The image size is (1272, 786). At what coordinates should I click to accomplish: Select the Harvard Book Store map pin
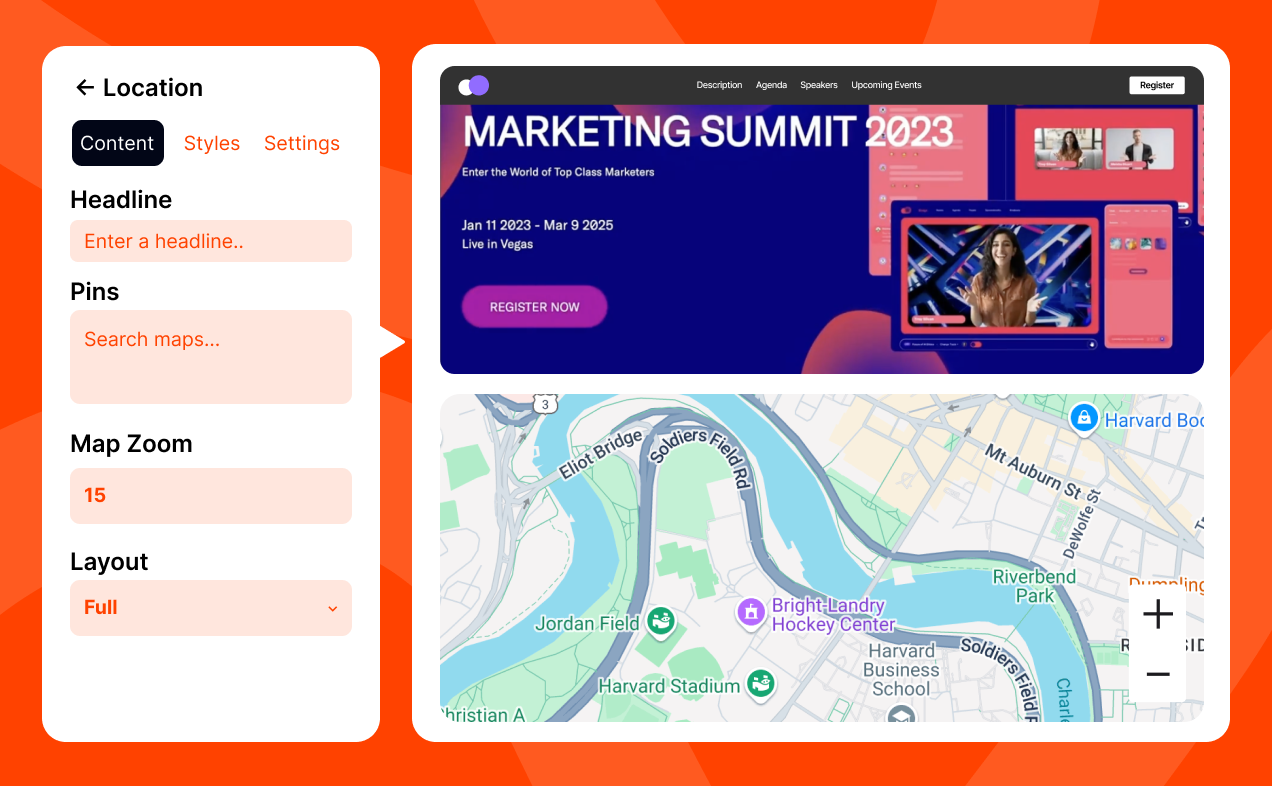point(1083,418)
